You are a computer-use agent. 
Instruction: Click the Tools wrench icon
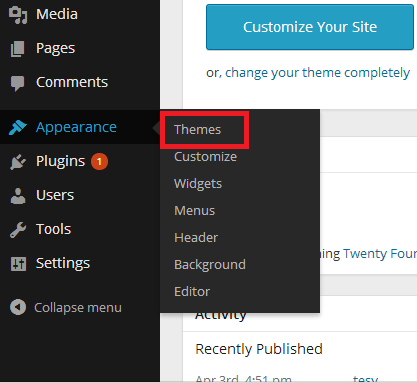tap(18, 230)
